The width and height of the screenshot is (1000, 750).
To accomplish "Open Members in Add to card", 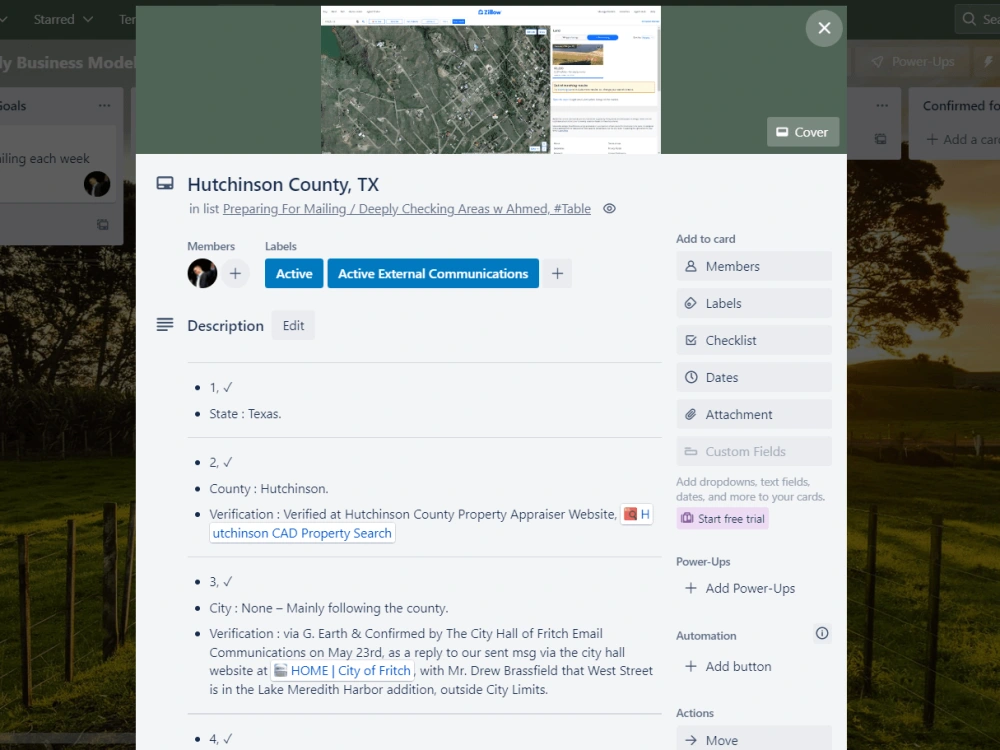I will (754, 267).
